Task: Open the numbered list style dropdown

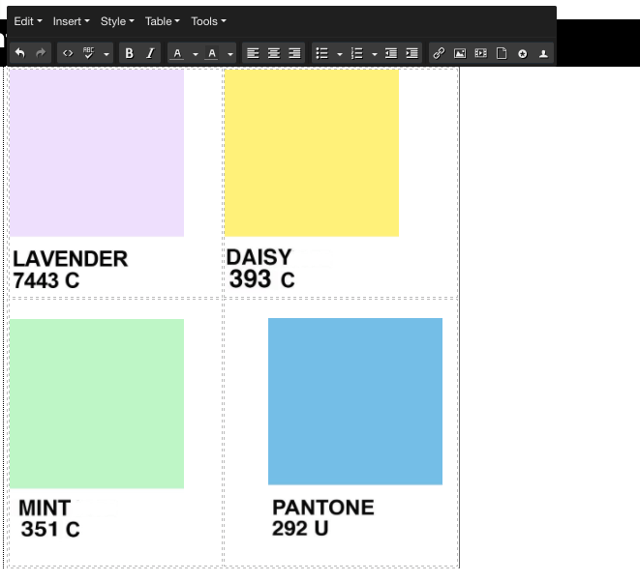Action: (x=374, y=53)
